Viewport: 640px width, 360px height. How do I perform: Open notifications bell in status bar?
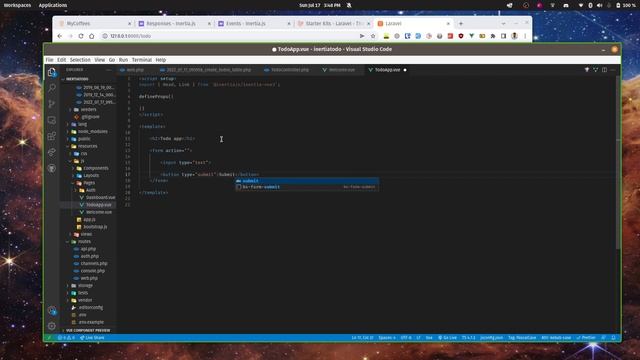613,338
